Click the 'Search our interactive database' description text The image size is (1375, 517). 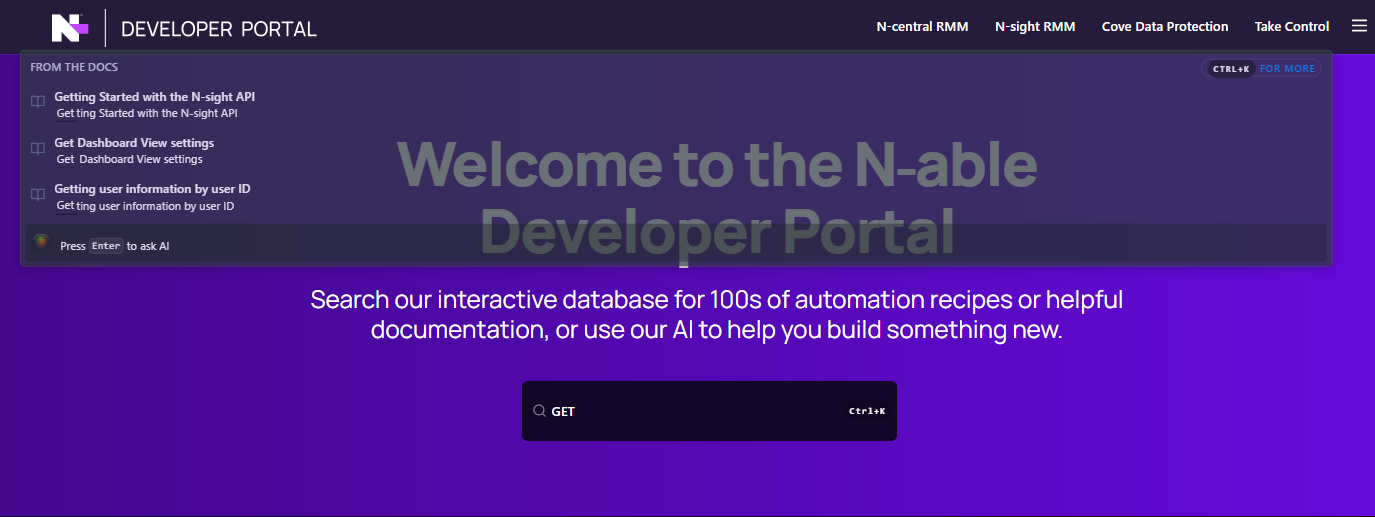[716, 314]
